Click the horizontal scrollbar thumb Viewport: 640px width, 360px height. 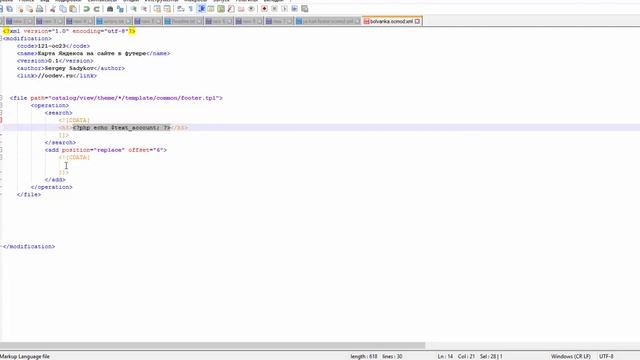tap(212, 345)
